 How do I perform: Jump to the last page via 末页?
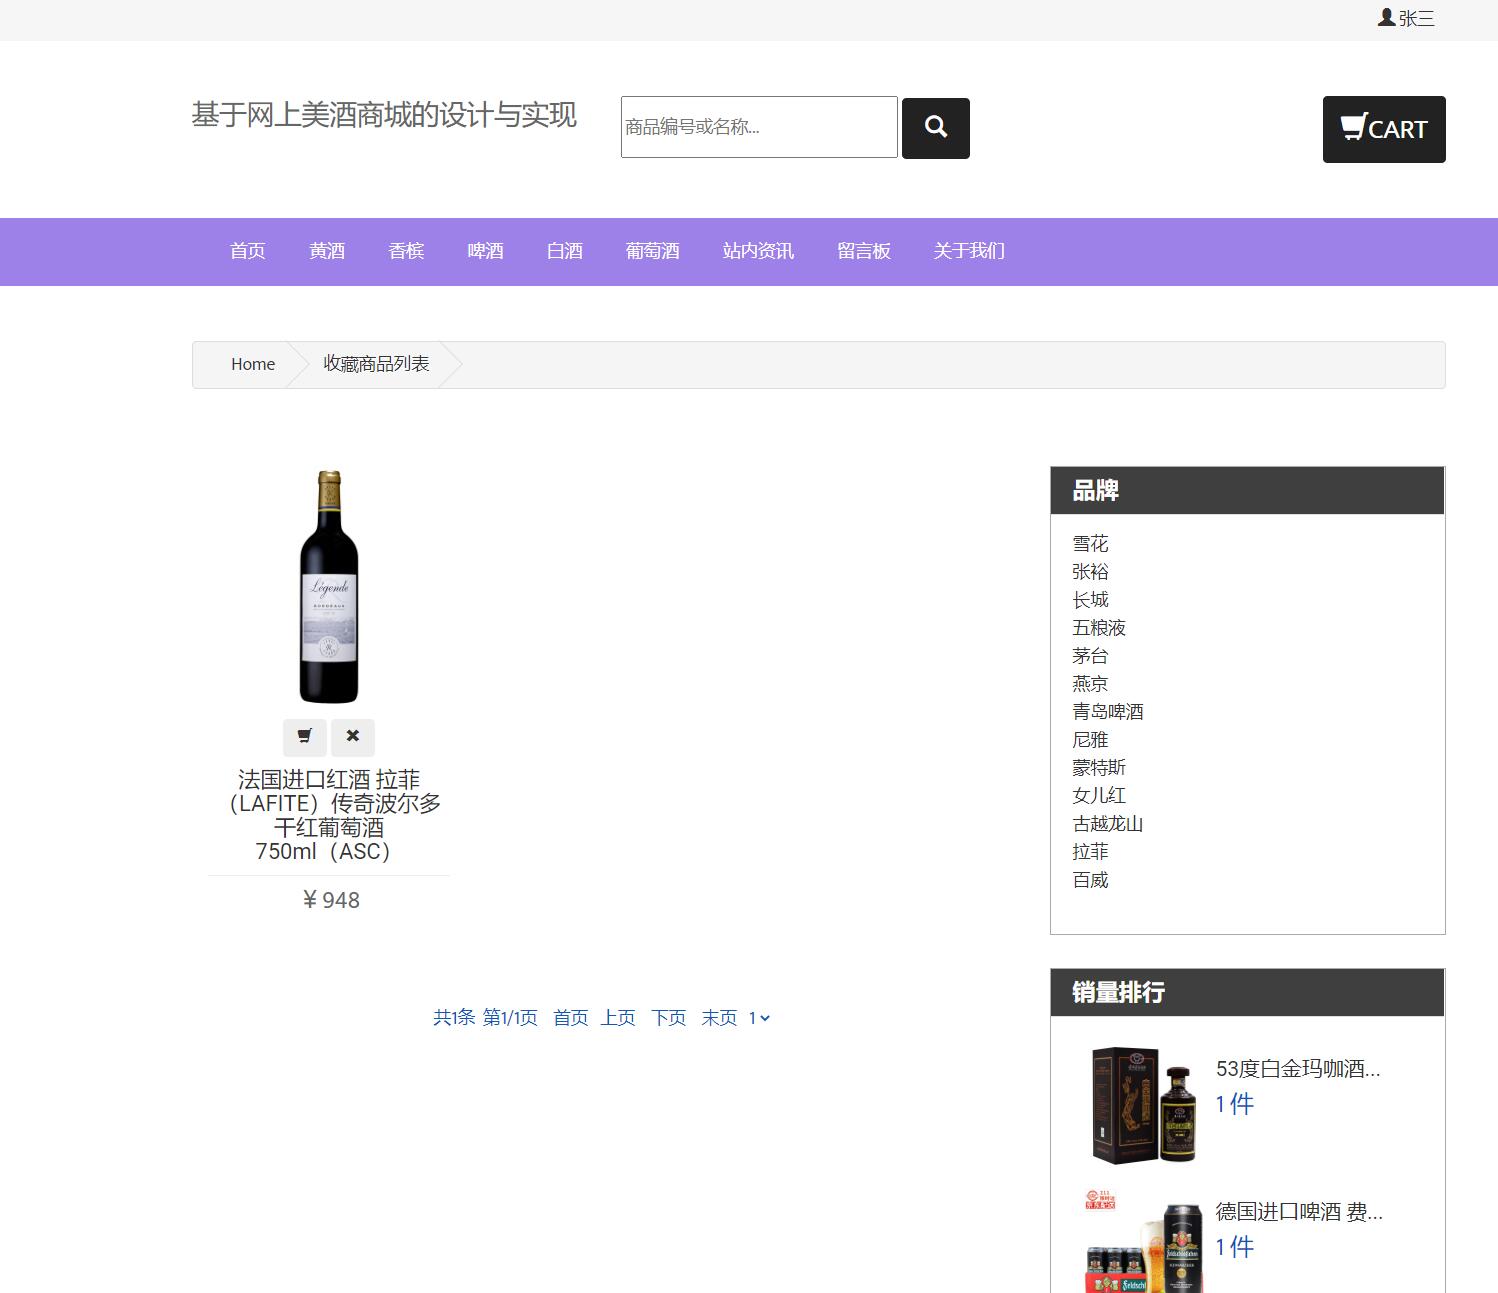pyautogui.click(x=718, y=1018)
